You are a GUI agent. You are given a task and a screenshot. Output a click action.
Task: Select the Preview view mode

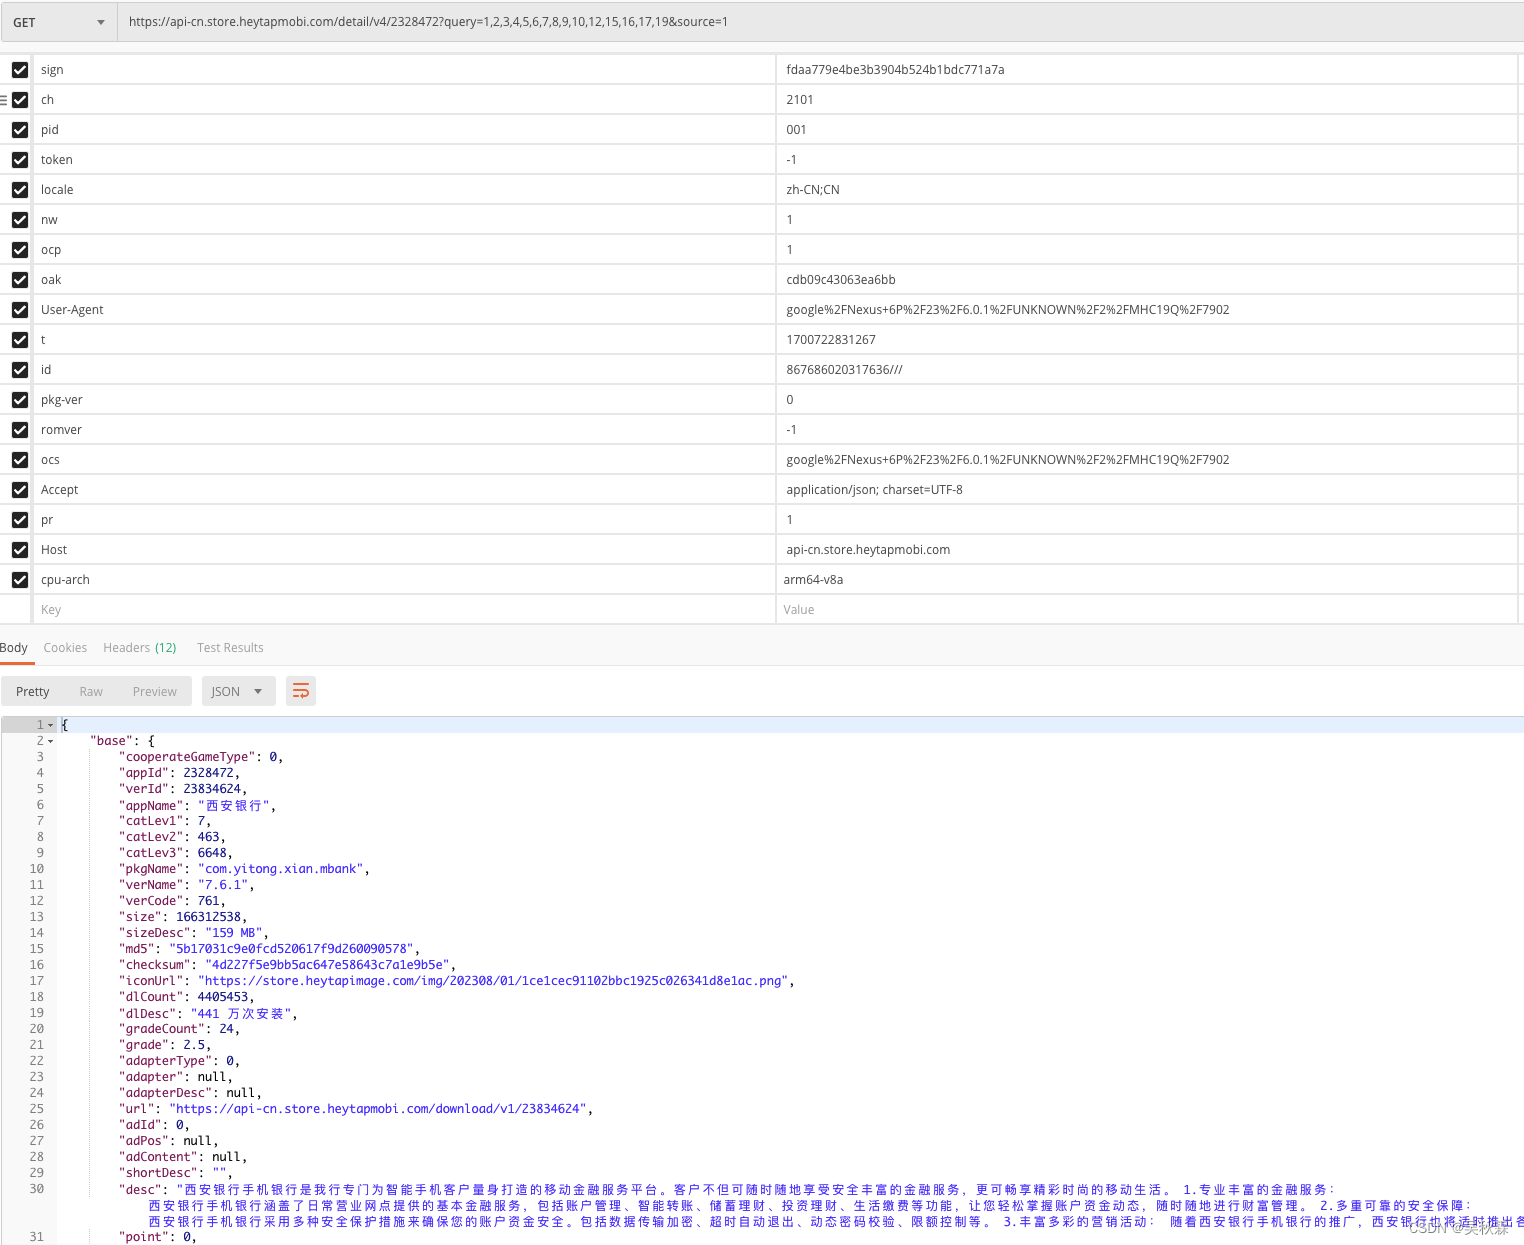coord(155,691)
